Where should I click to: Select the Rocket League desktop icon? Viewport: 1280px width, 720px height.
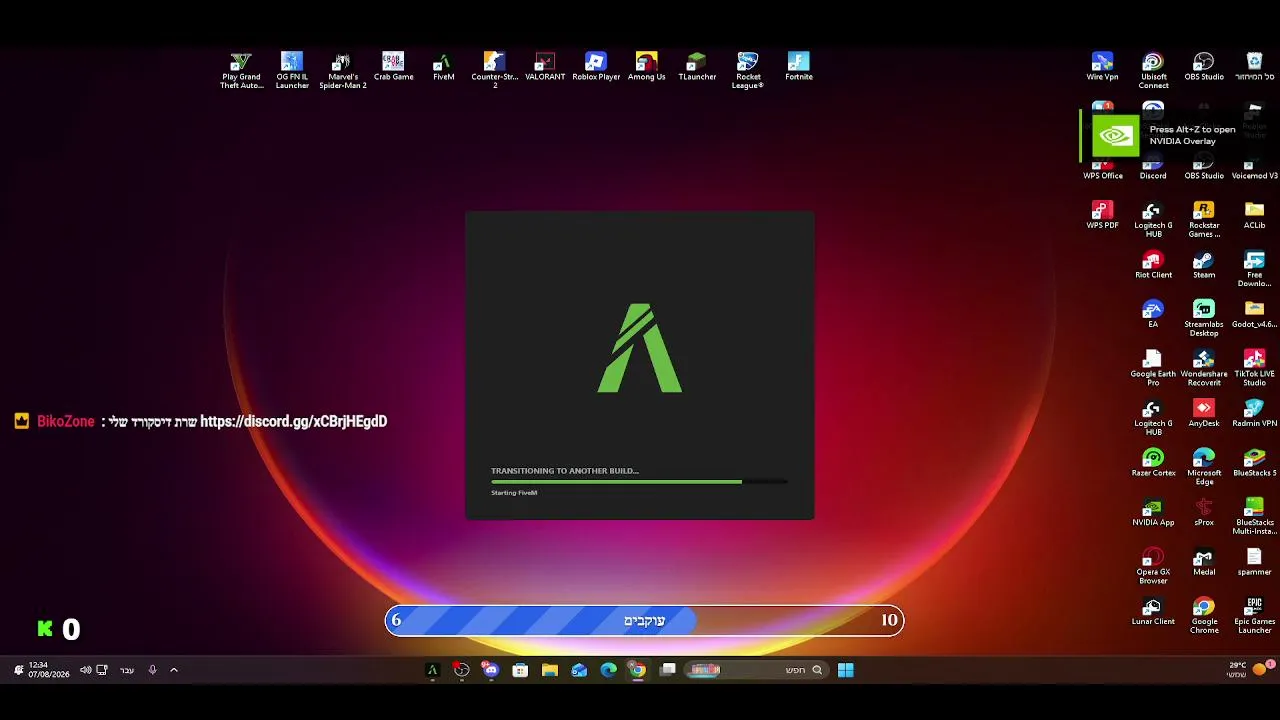(748, 70)
